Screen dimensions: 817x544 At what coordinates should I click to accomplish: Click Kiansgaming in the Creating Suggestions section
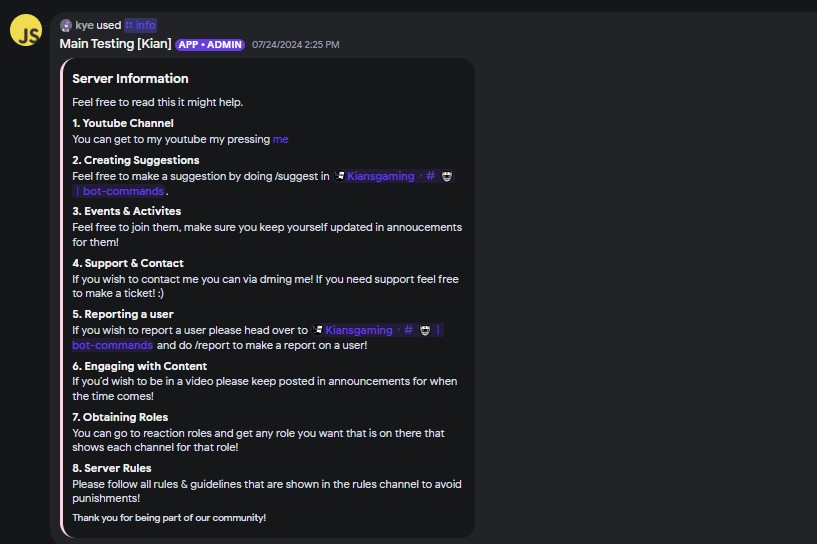[x=380, y=176]
